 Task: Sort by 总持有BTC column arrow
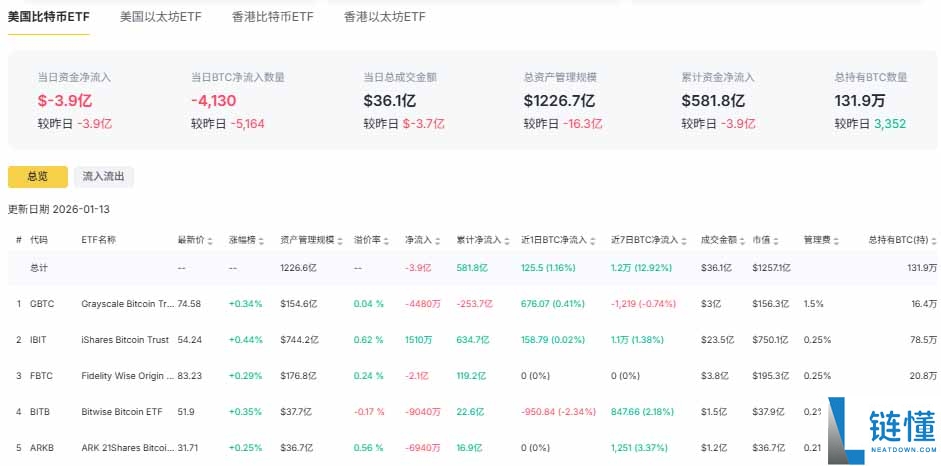point(933,240)
